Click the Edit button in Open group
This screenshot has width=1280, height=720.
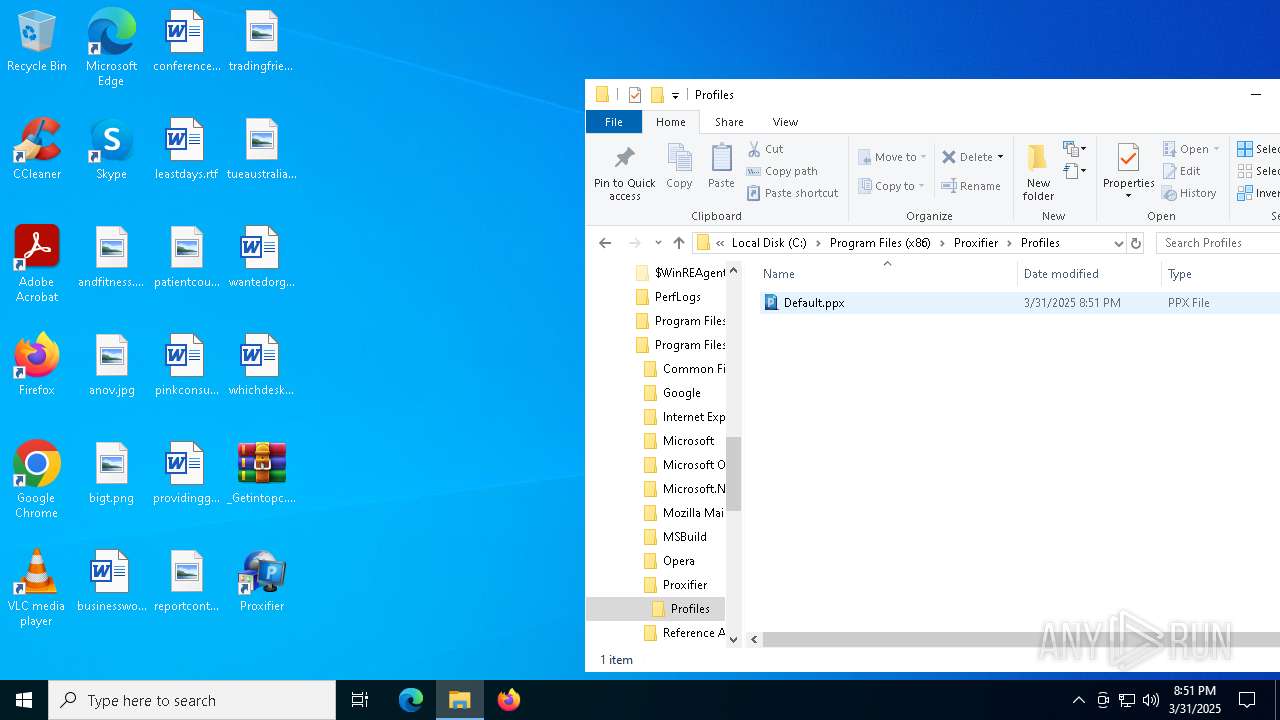1181,171
